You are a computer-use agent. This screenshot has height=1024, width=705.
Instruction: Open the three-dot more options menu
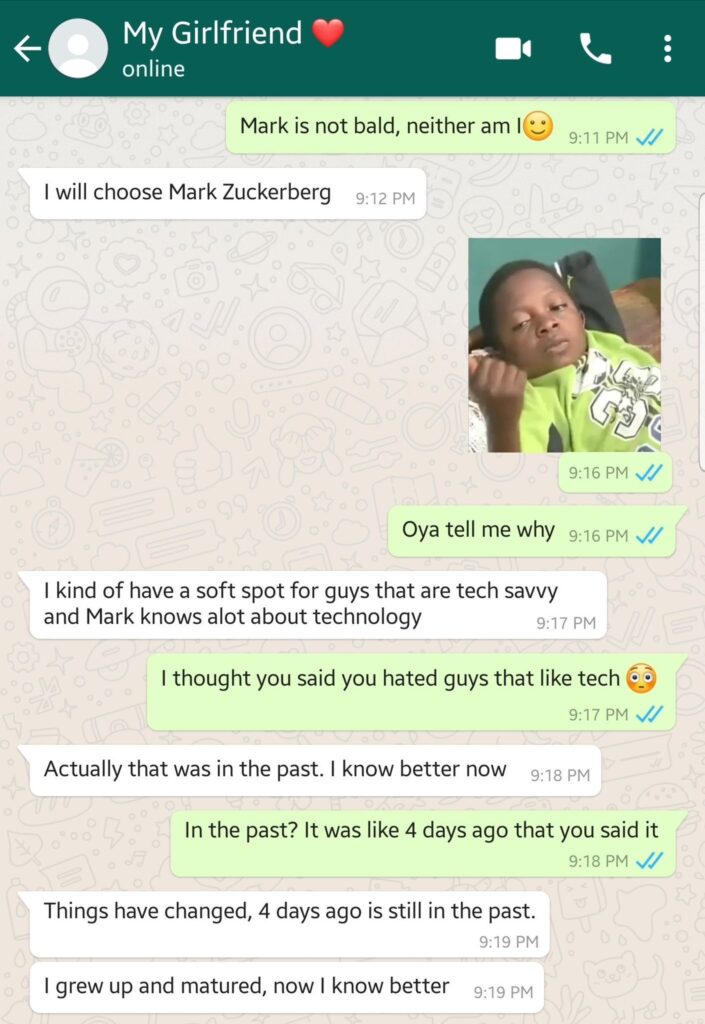point(667,48)
